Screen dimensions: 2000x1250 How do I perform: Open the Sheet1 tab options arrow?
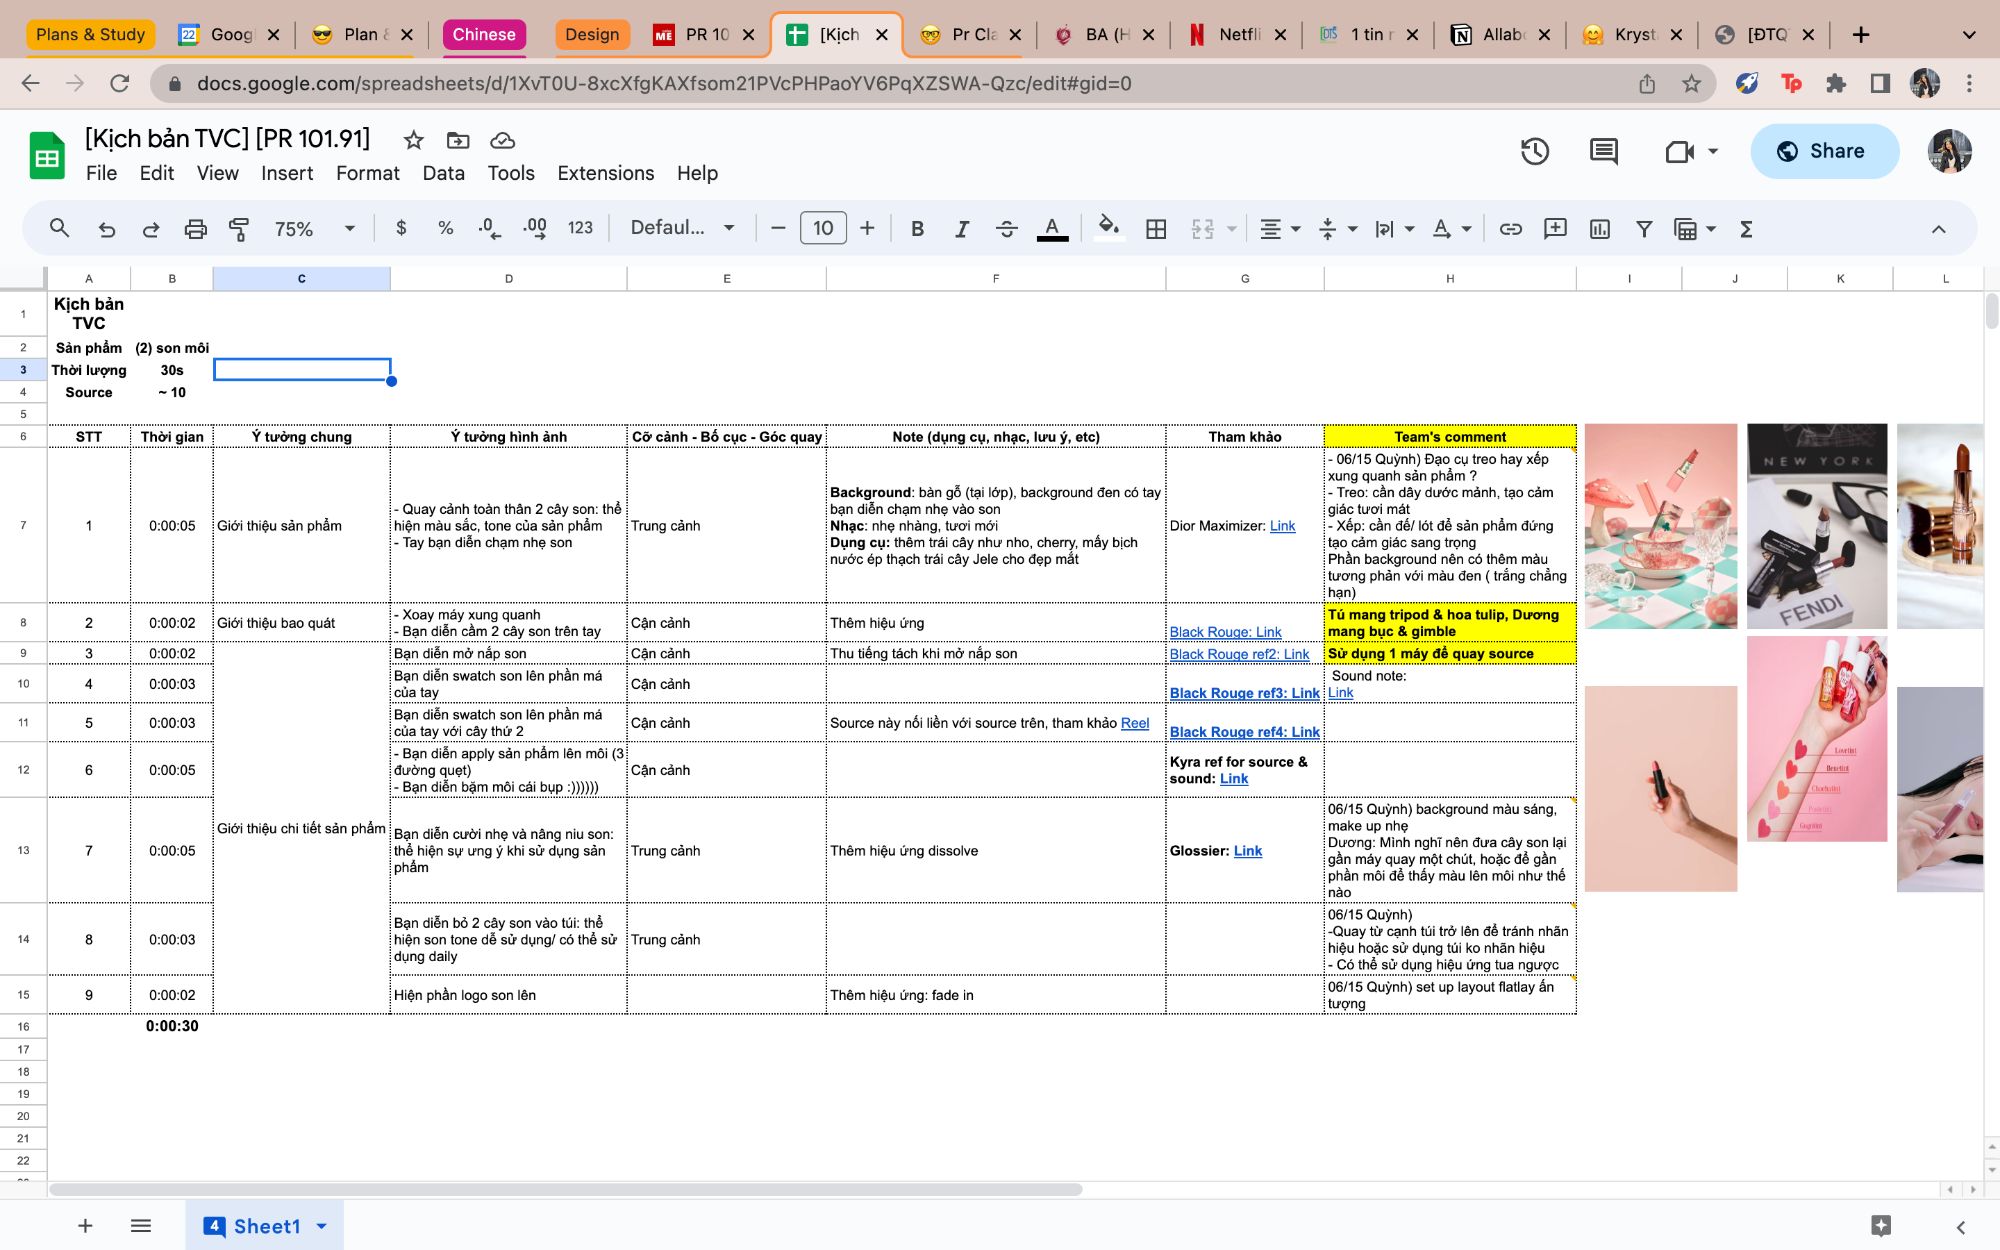click(322, 1226)
